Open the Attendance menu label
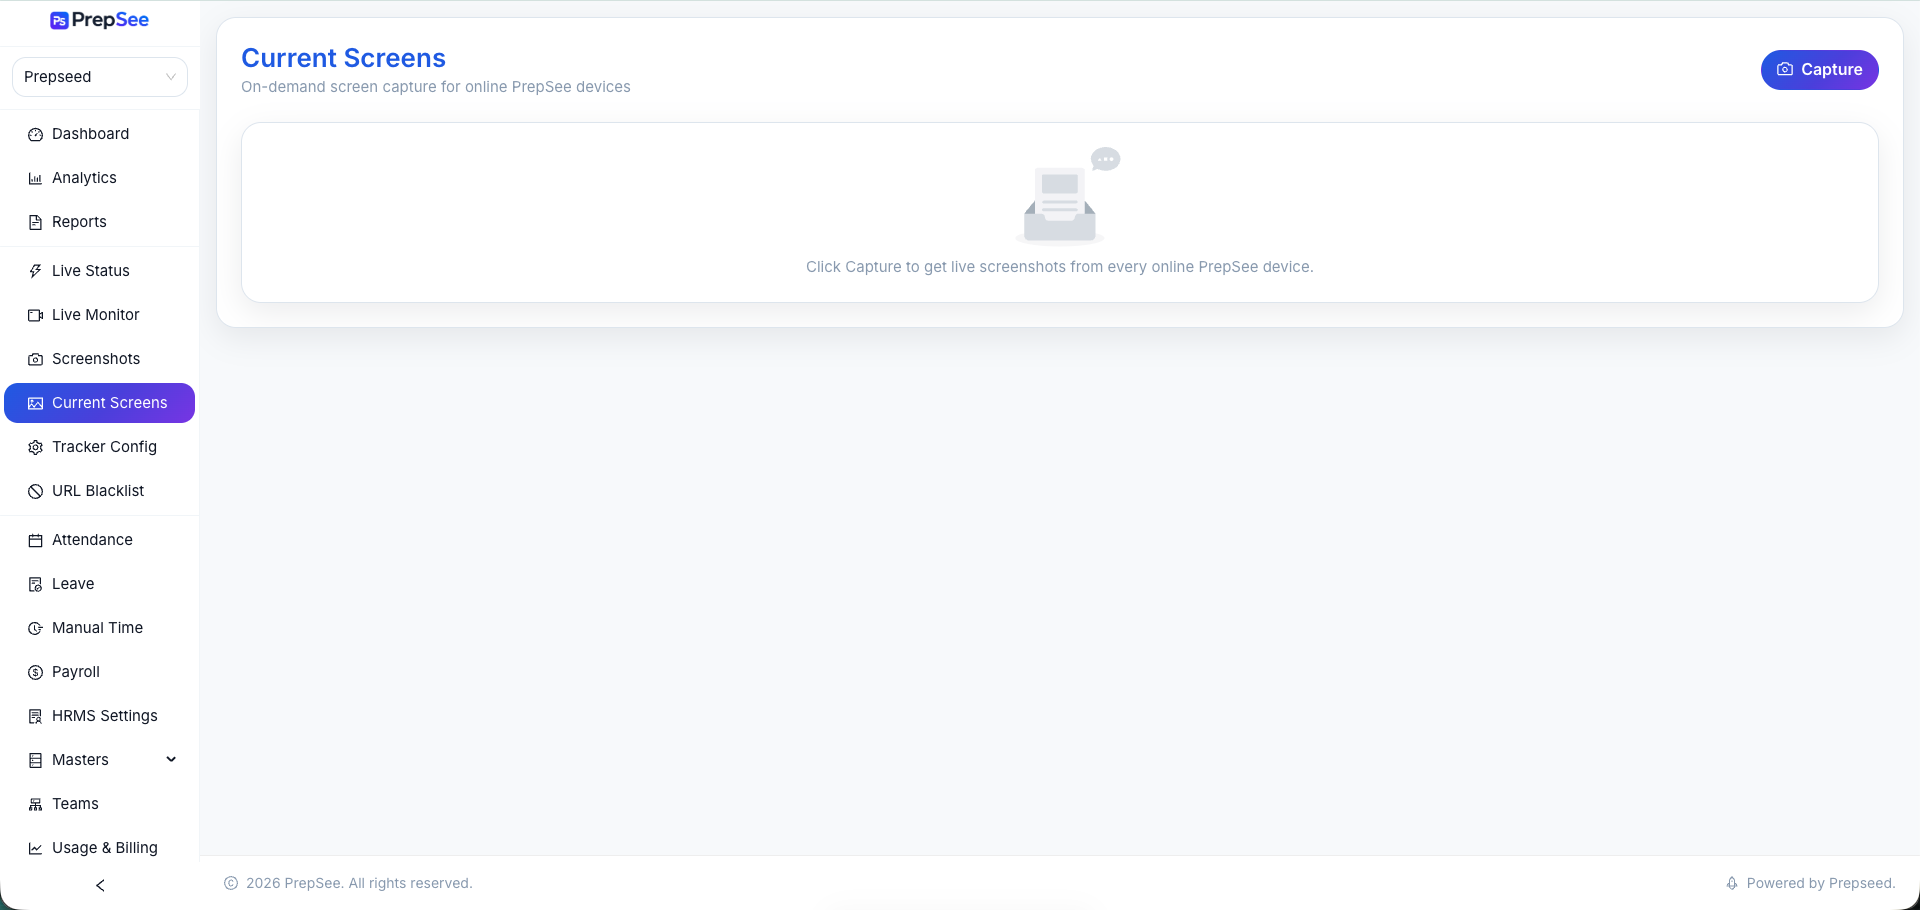The width and height of the screenshot is (1920, 910). (92, 540)
